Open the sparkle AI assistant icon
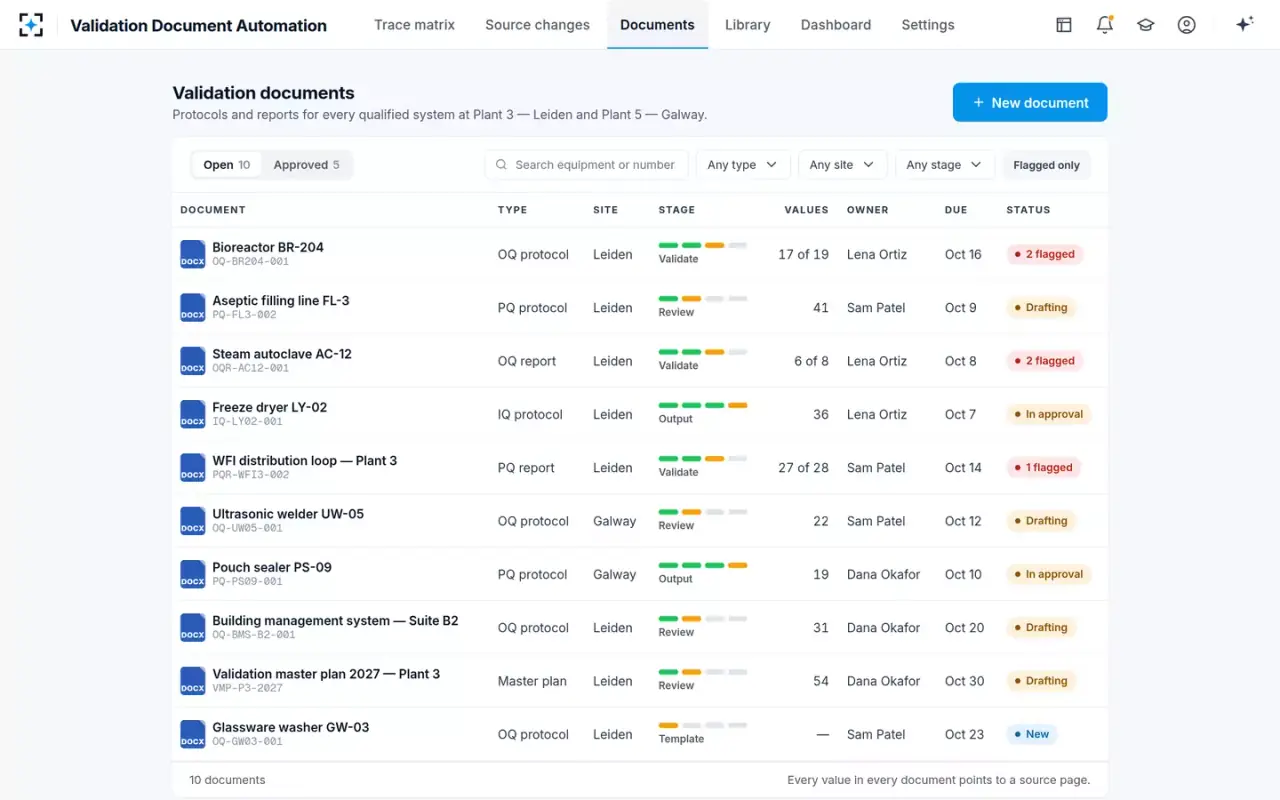 1245,25
